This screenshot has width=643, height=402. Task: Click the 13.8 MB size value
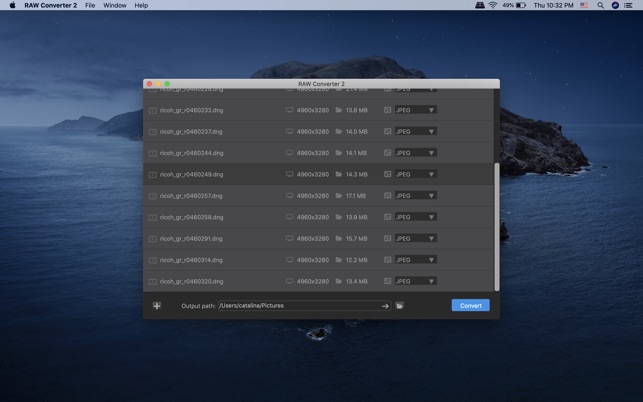[356, 110]
